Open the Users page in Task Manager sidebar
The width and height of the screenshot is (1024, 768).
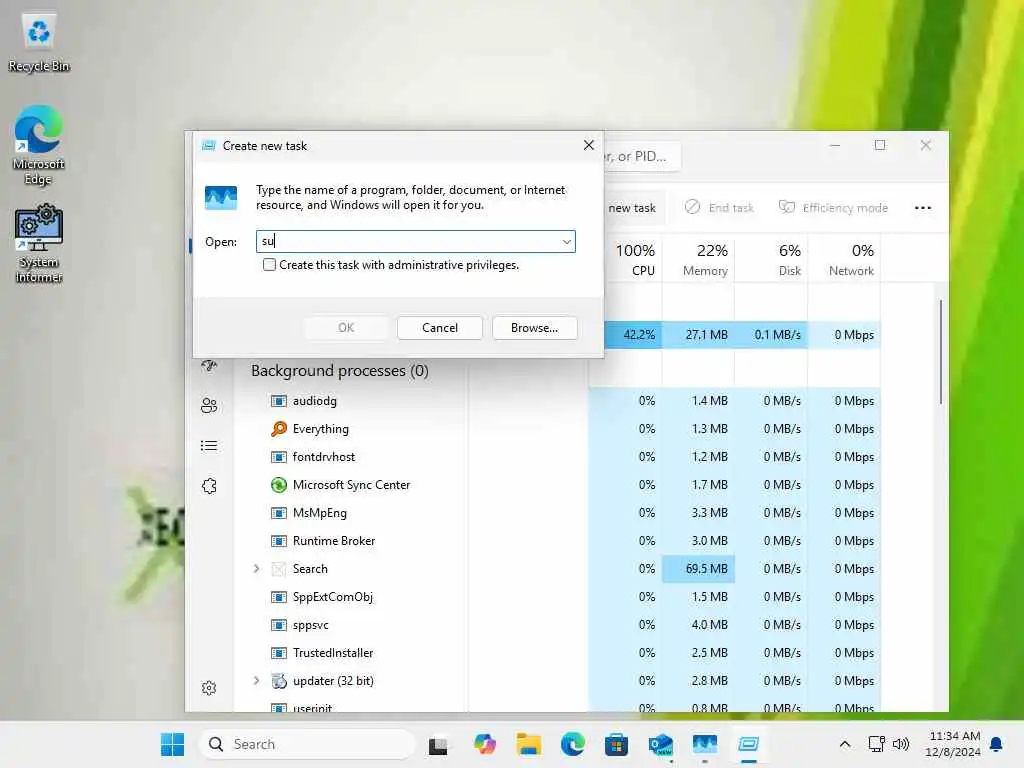[x=209, y=406]
